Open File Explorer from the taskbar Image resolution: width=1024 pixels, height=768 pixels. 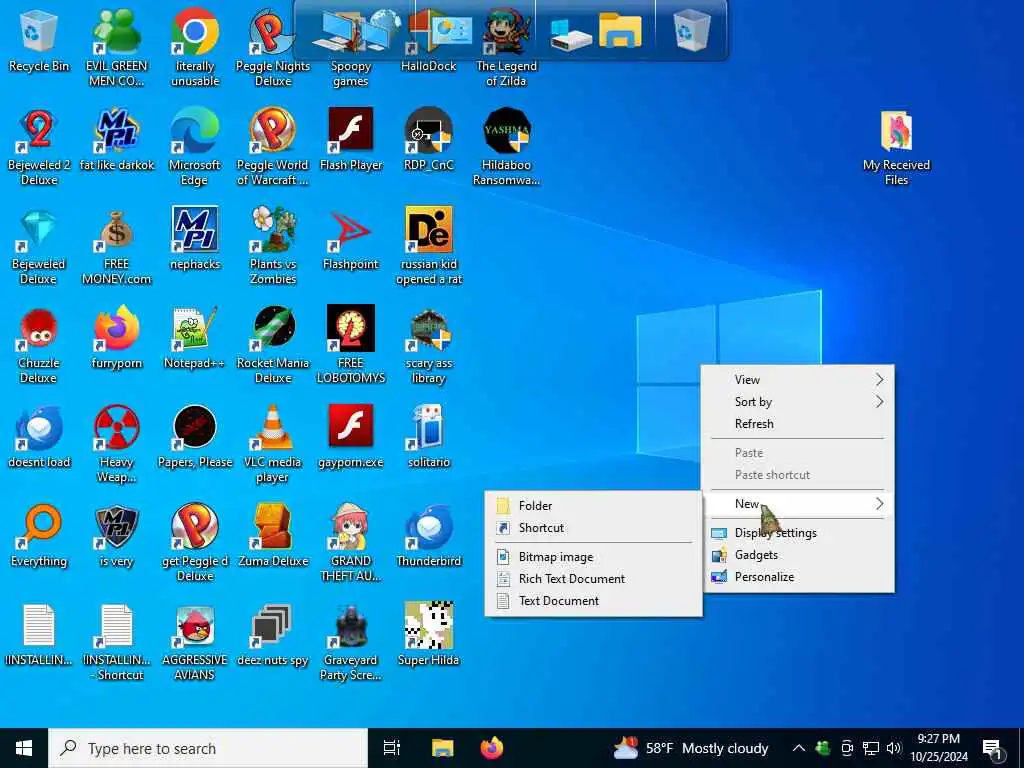442,748
